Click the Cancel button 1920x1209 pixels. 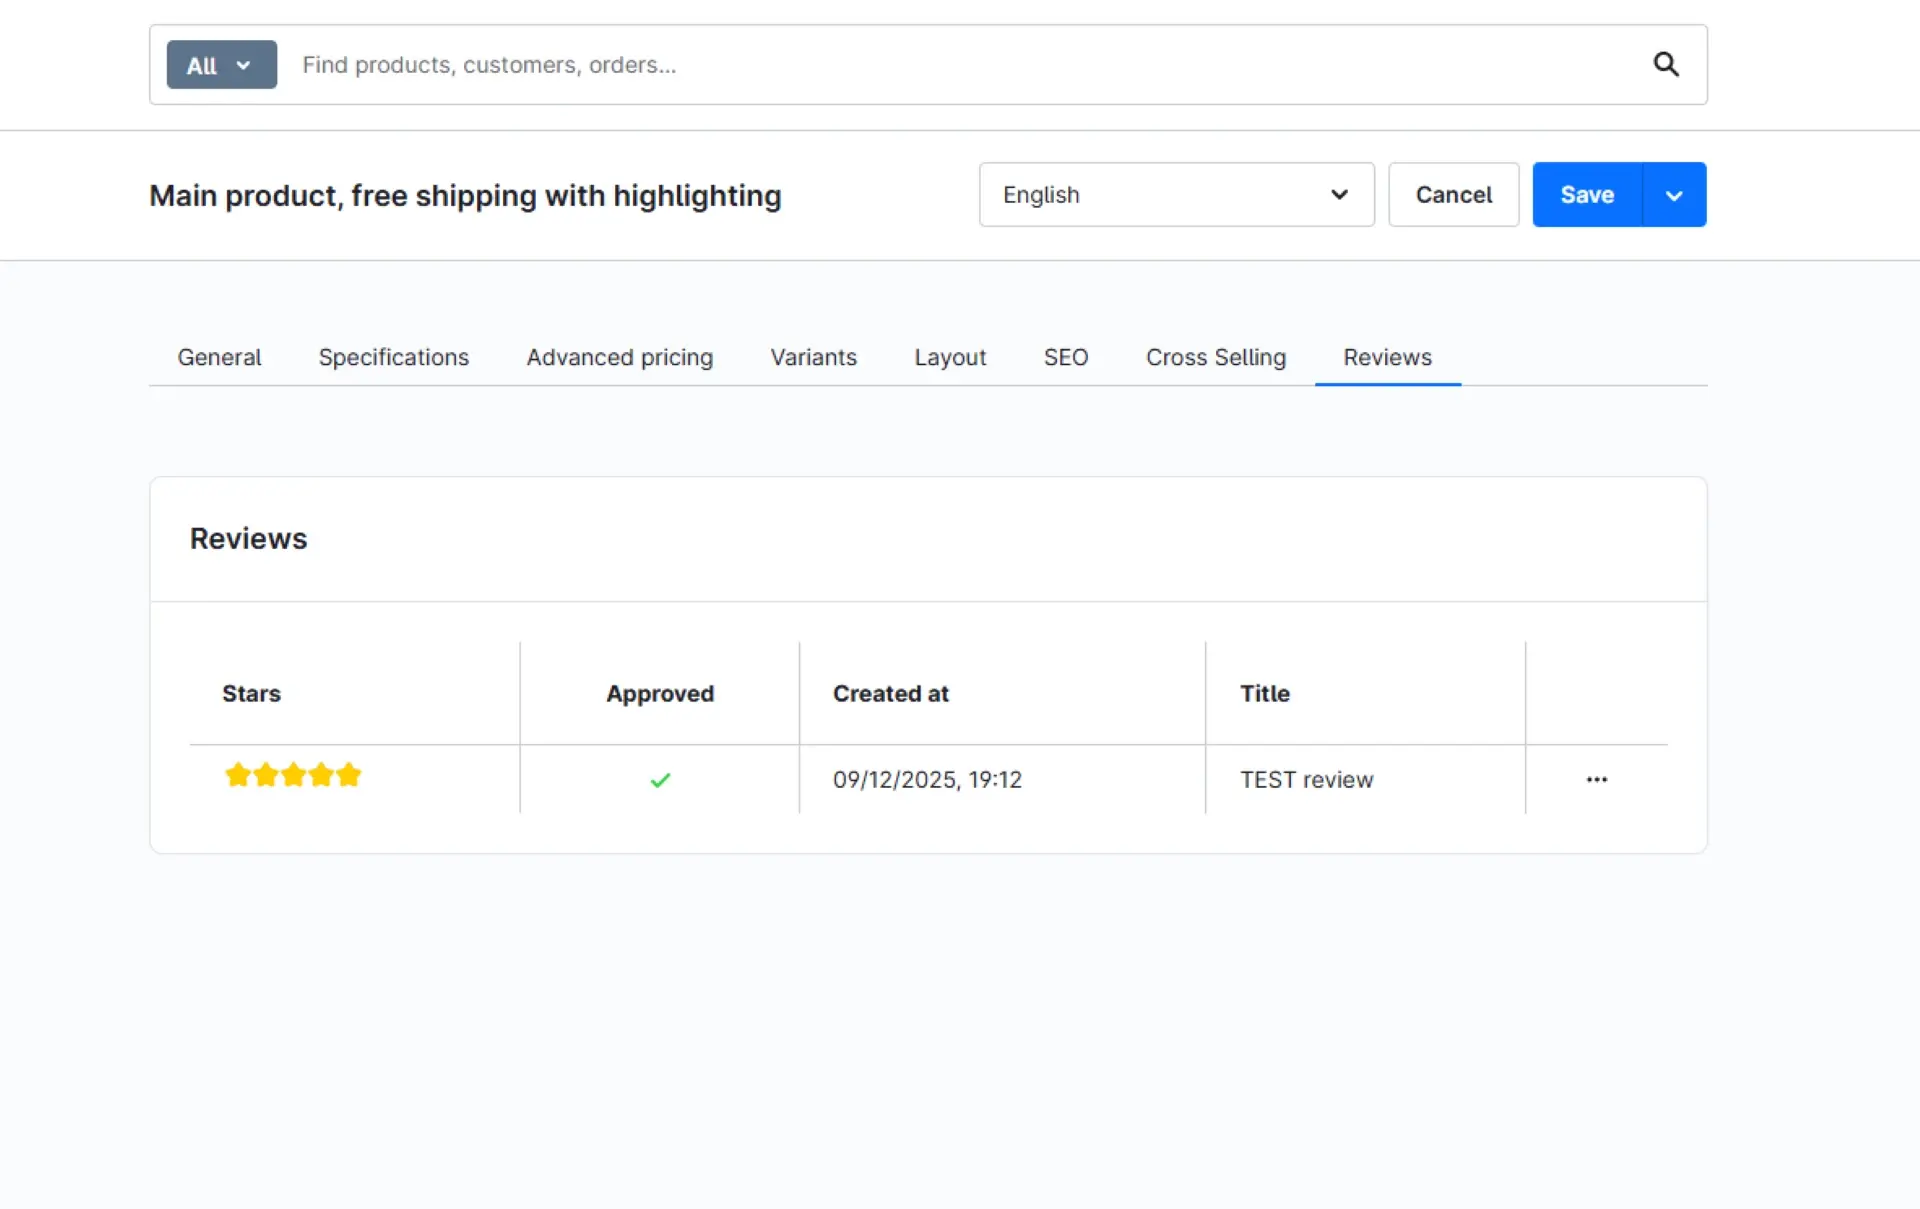1453,195
